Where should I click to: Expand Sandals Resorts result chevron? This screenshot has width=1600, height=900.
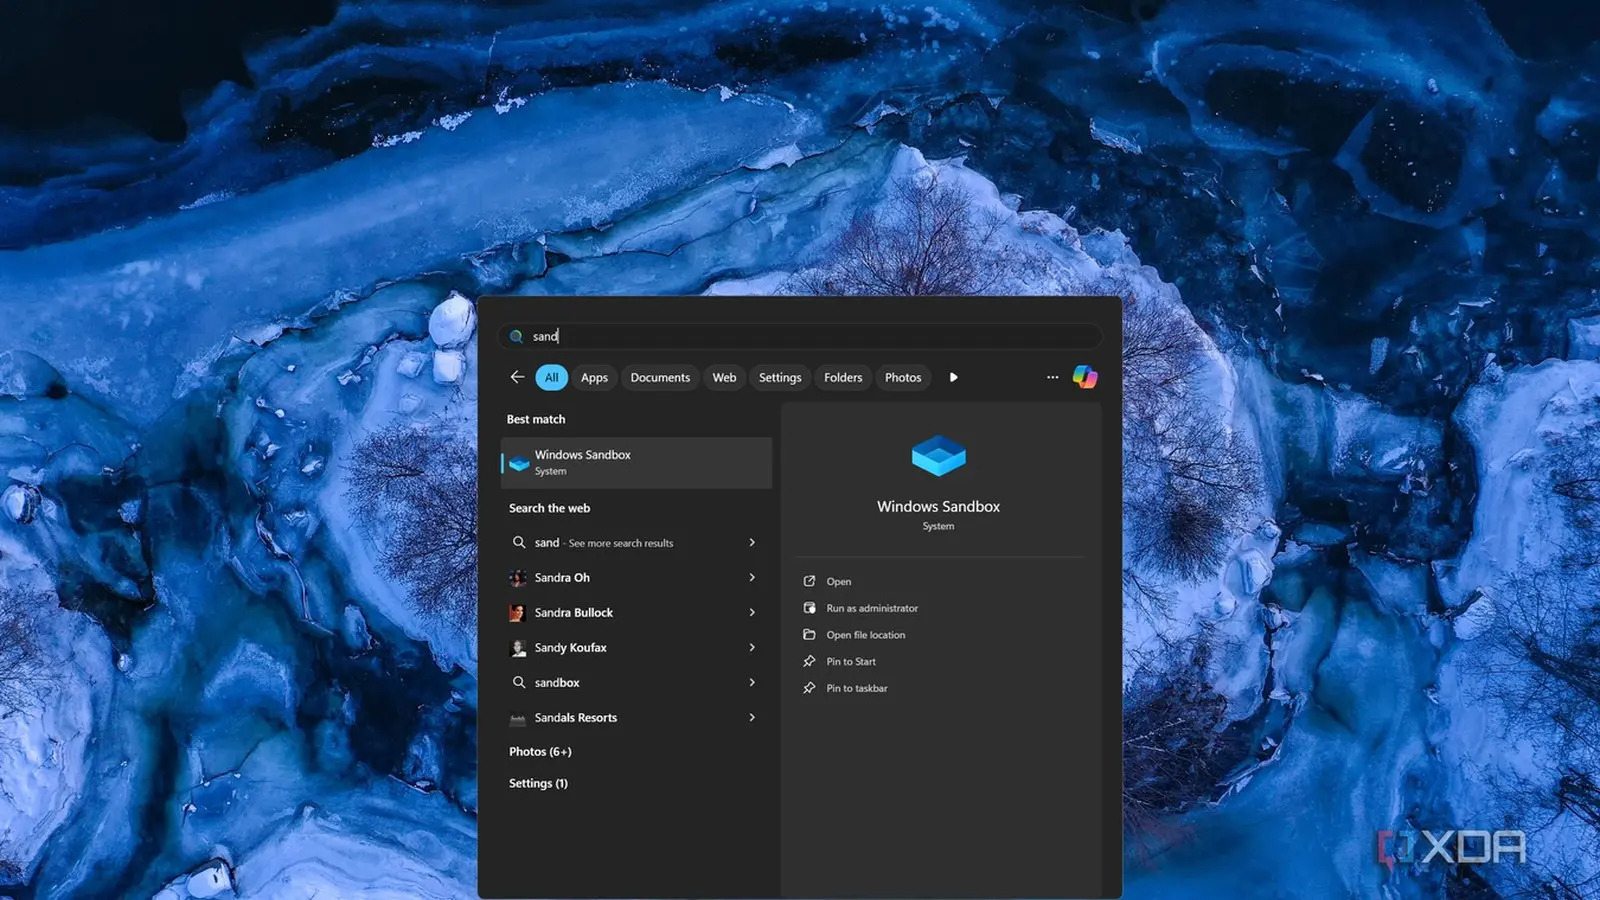pyautogui.click(x=752, y=717)
